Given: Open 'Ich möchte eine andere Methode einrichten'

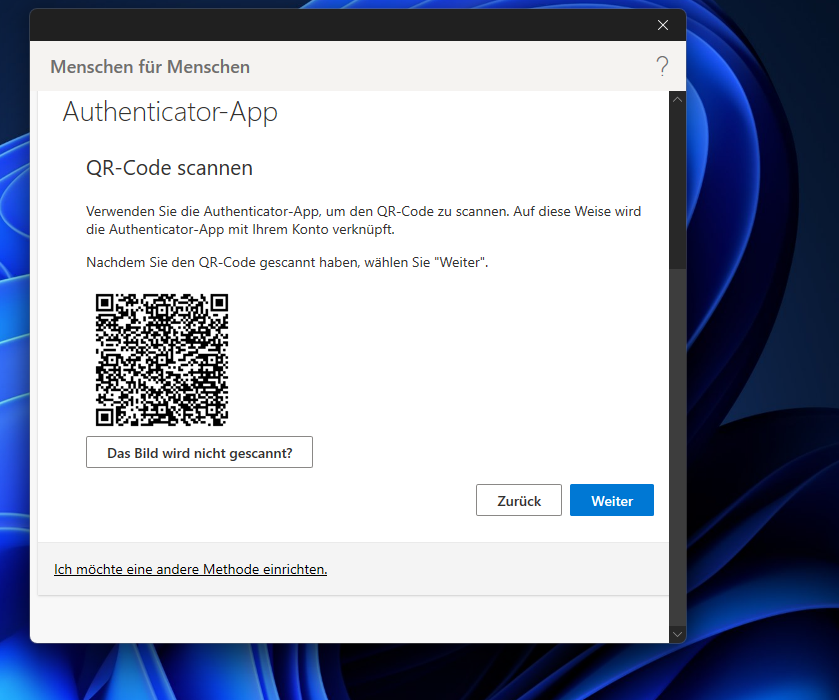Looking at the screenshot, I should tap(190, 569).
